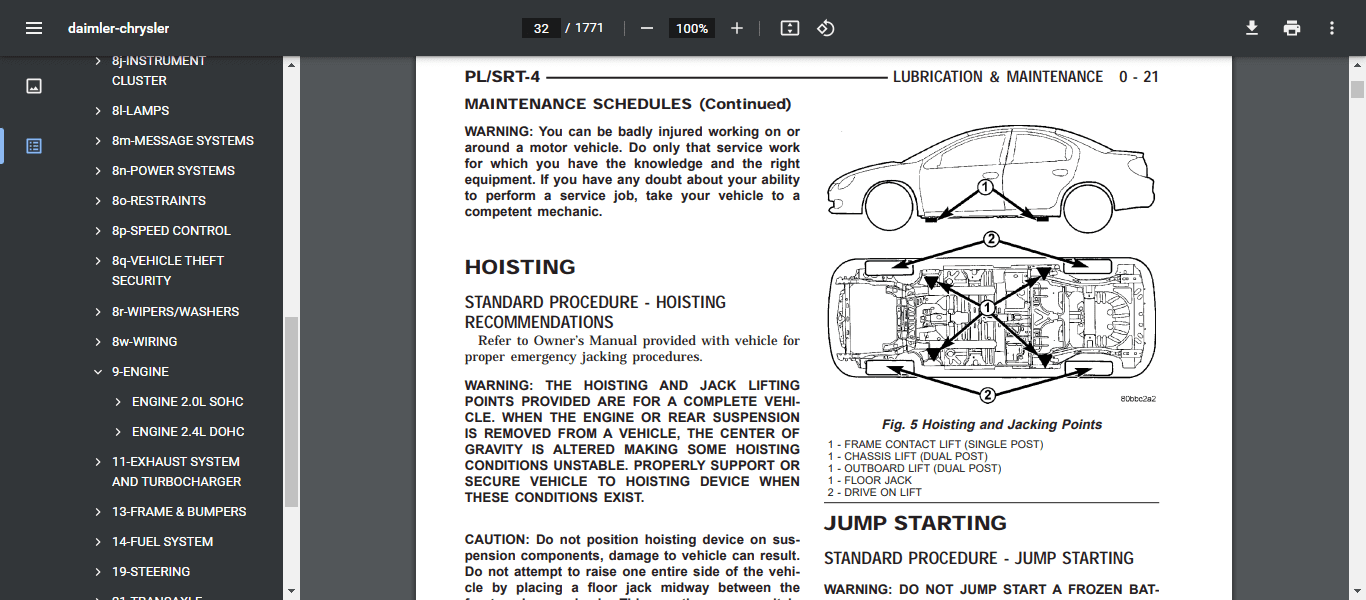Show document outline view in sidebar
This screenshot has width=1366, height=600.
(x=34, y=146)
